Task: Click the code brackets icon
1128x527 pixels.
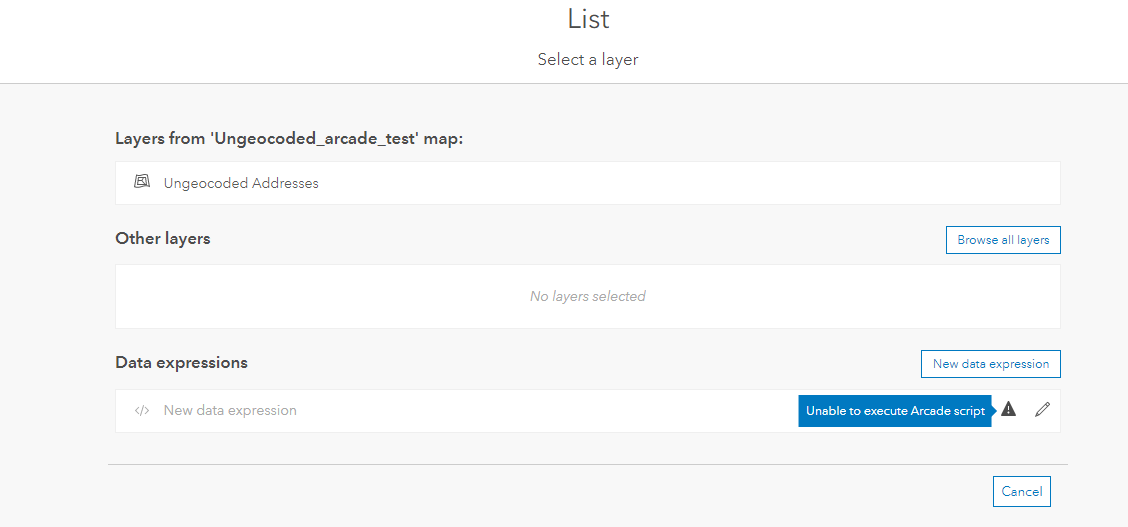Action: click(142, 411)
